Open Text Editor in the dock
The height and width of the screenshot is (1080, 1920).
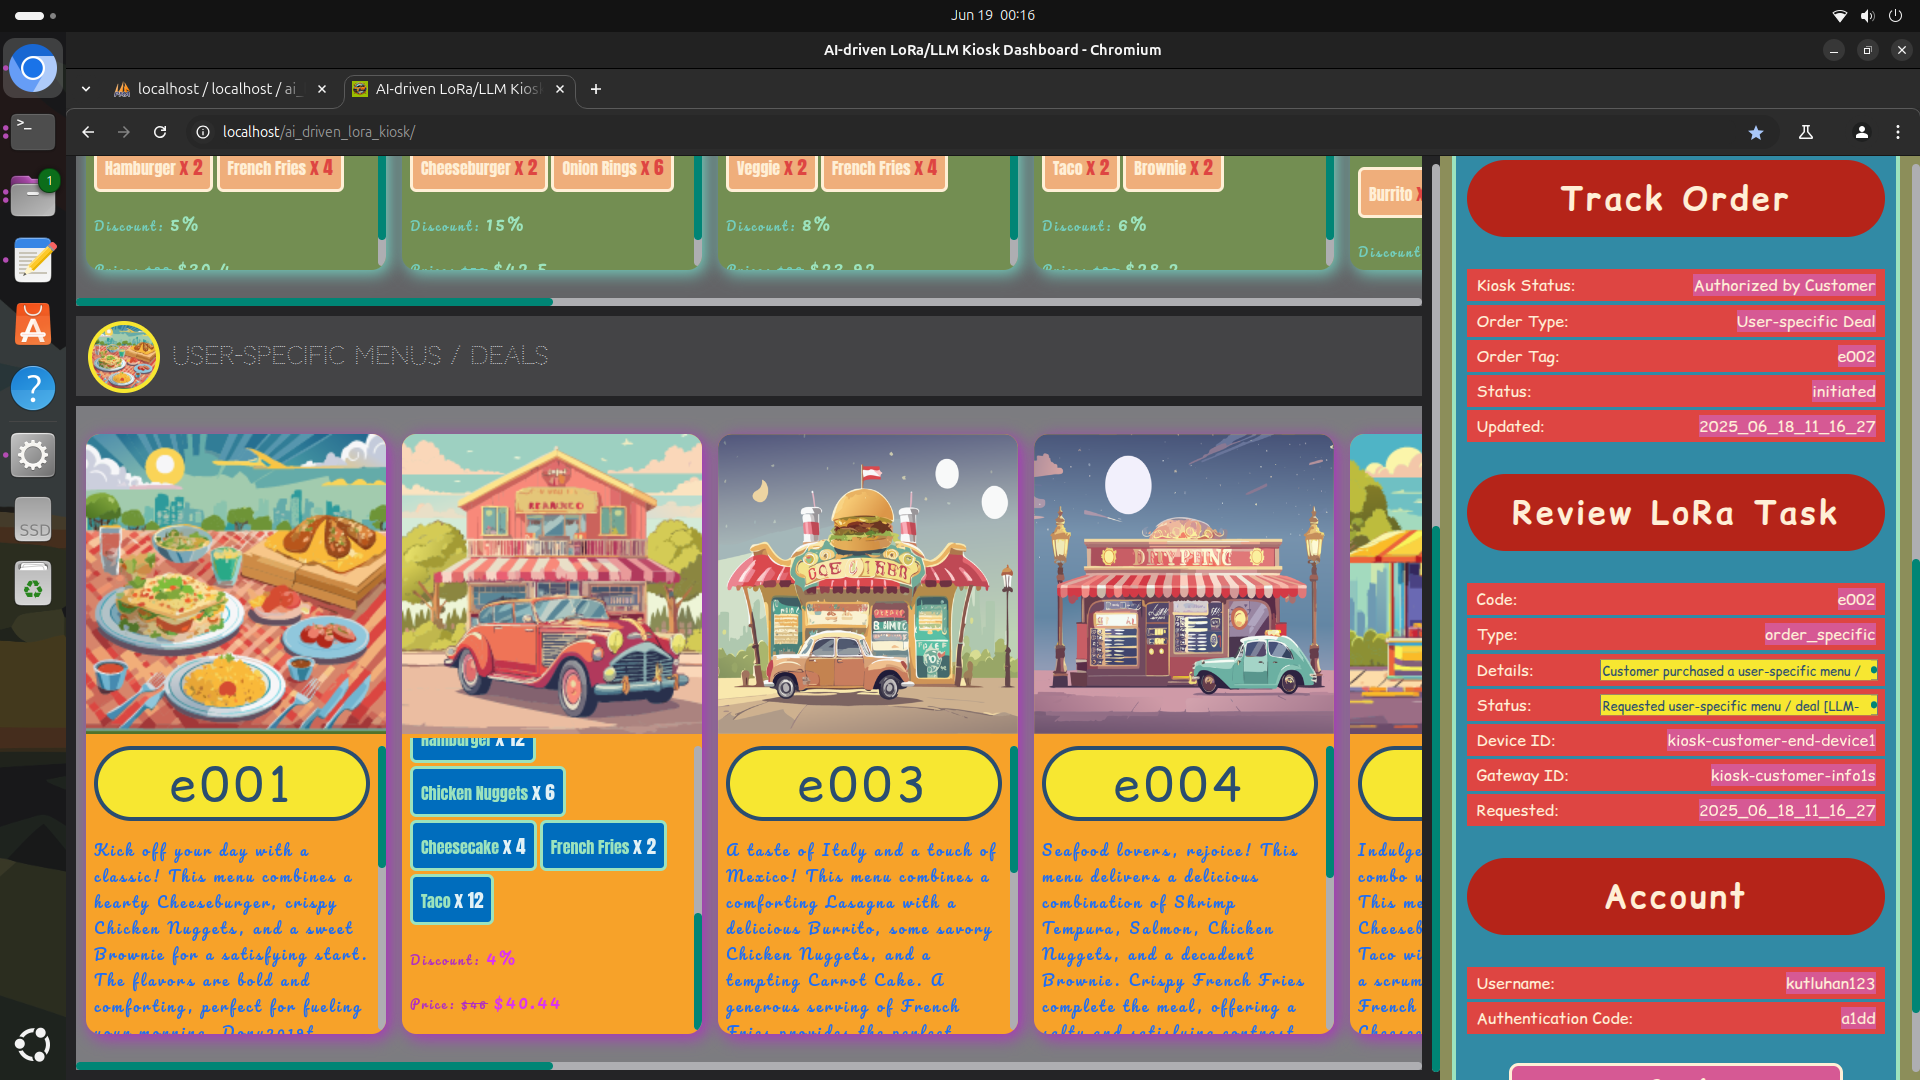pyautogui.click(x=33, y=261)
